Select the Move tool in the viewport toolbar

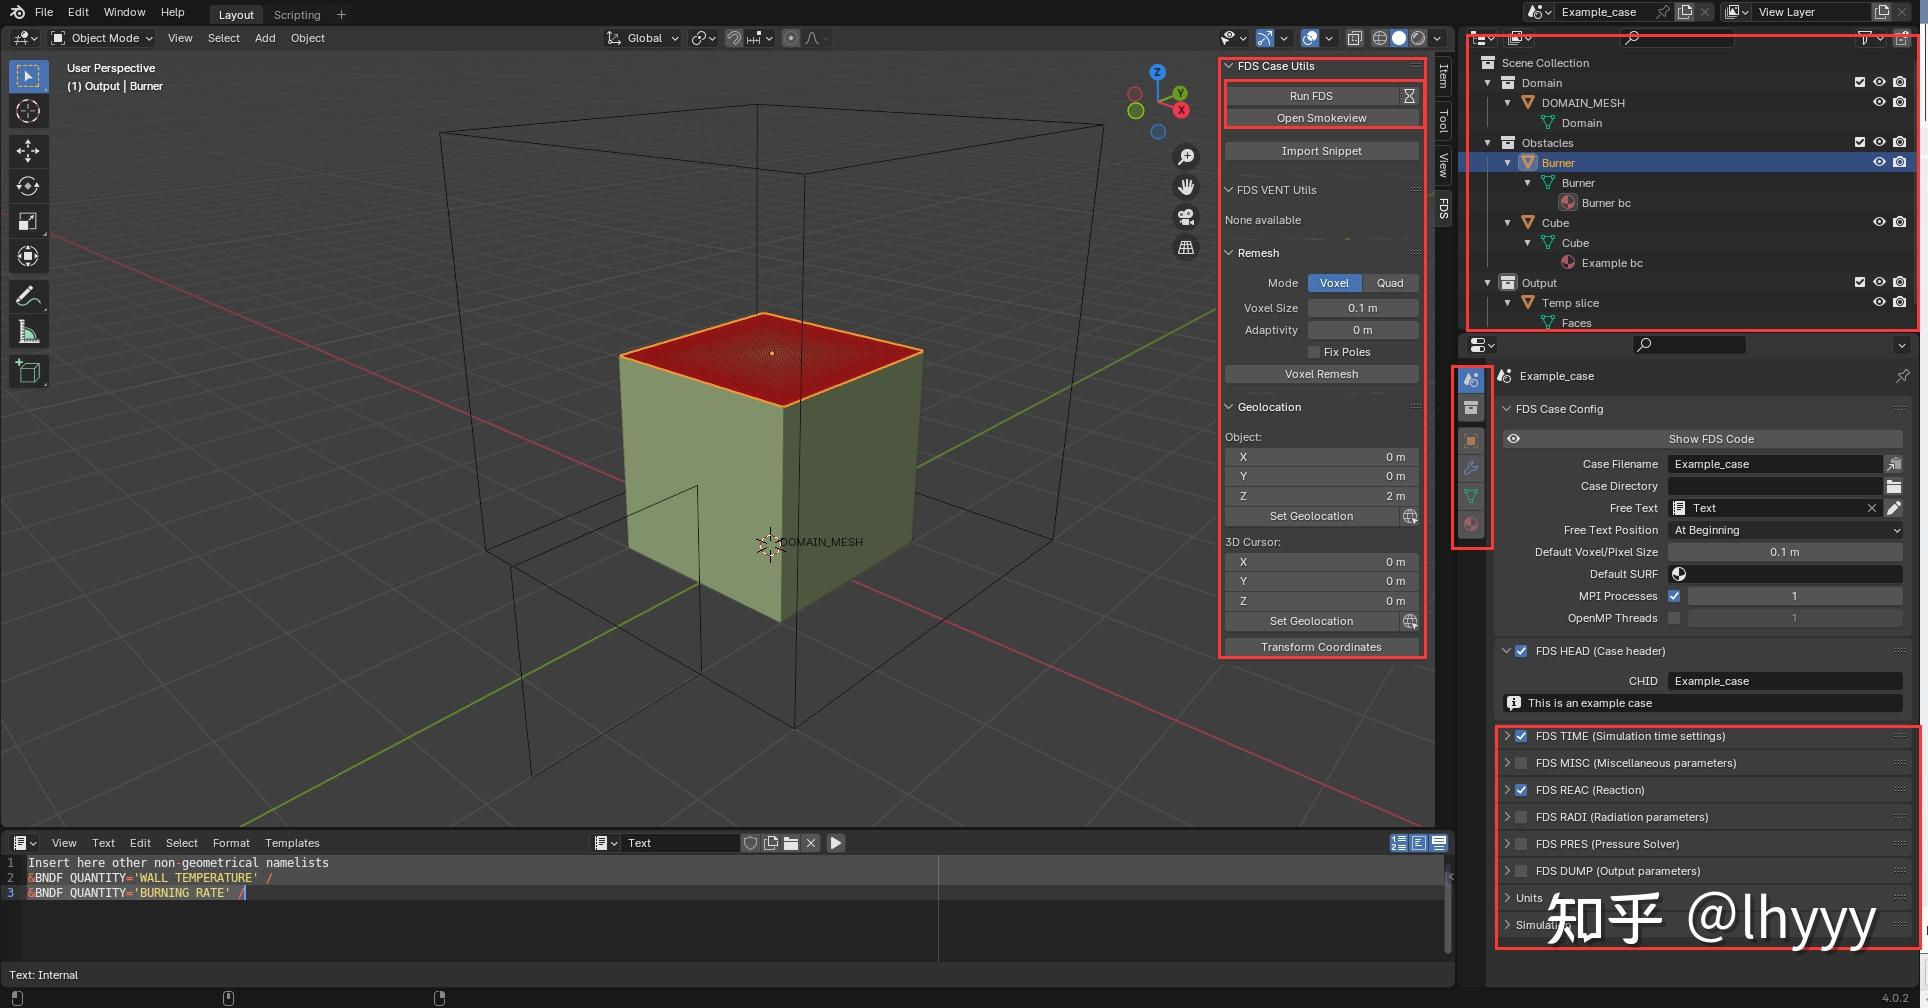[x=28, y=150]
